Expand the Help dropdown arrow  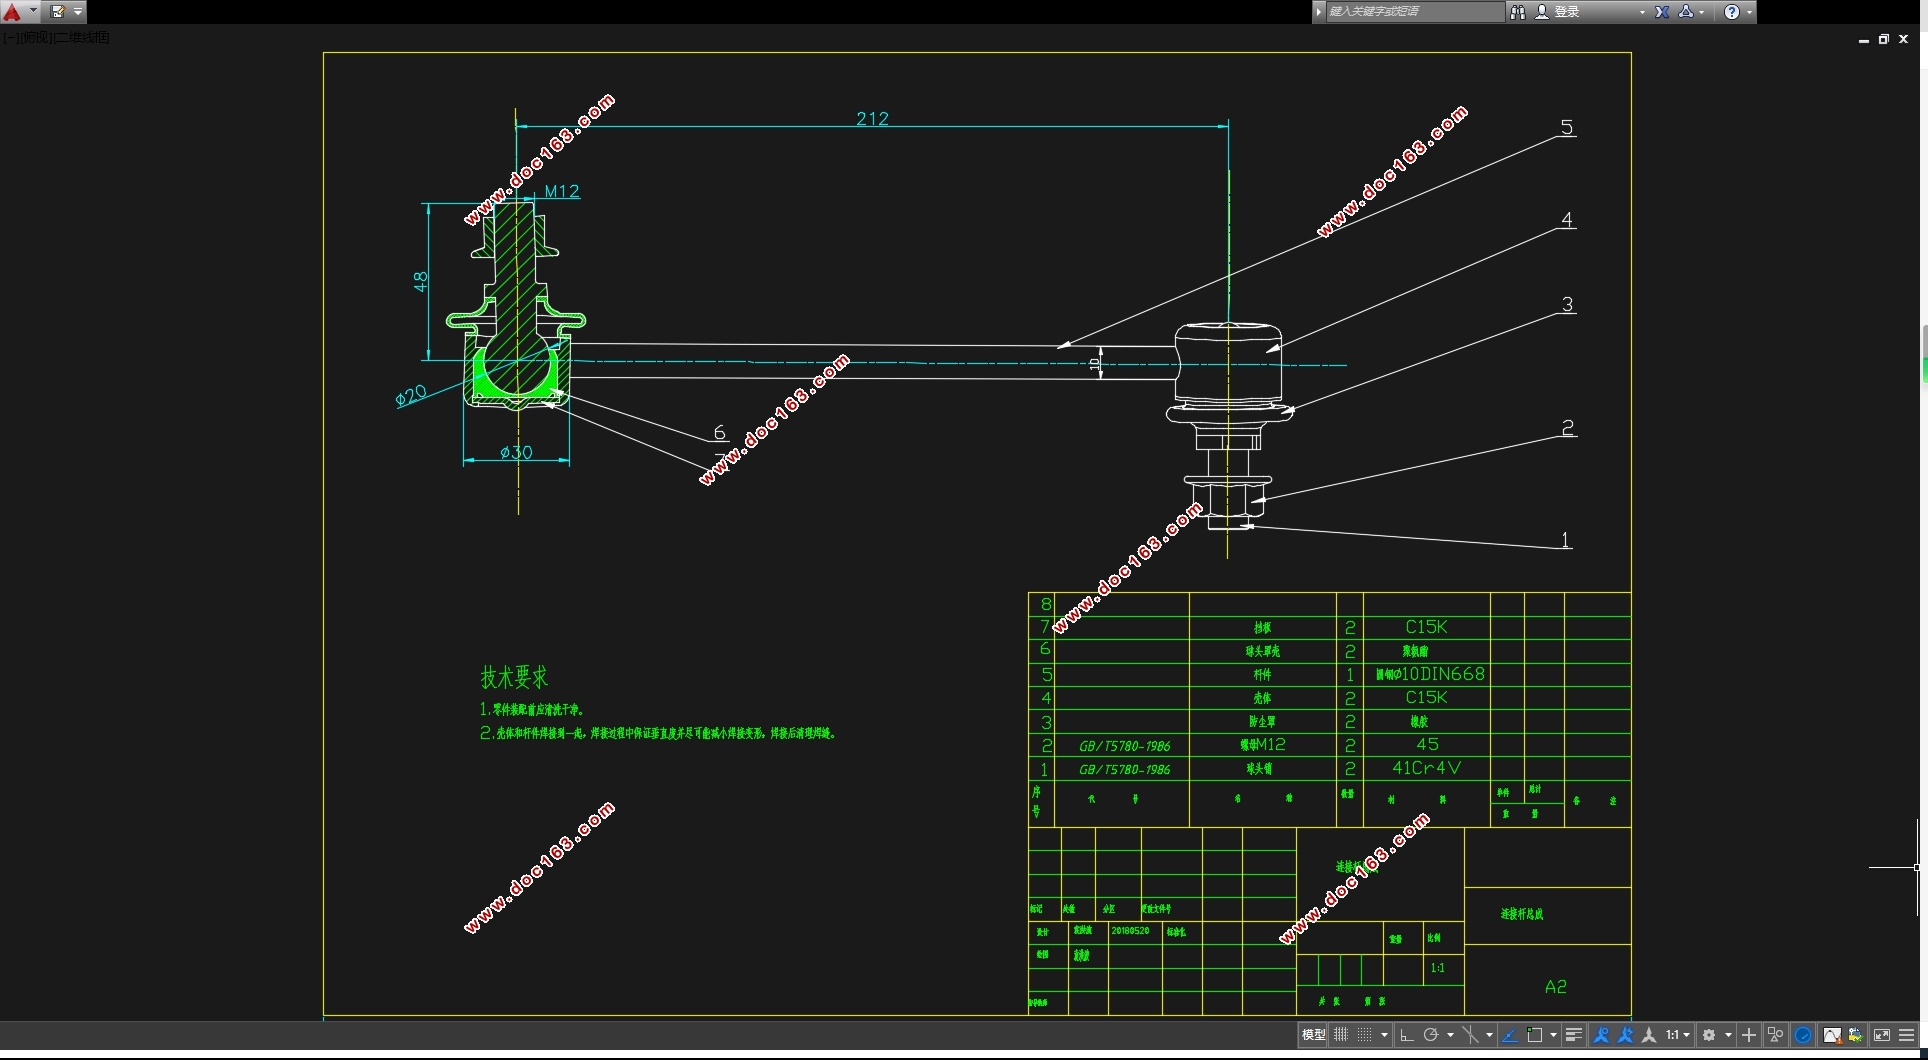[1749, 12]
